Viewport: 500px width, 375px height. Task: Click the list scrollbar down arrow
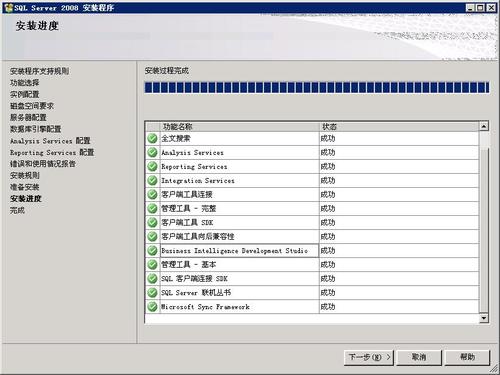coord(484,318)
